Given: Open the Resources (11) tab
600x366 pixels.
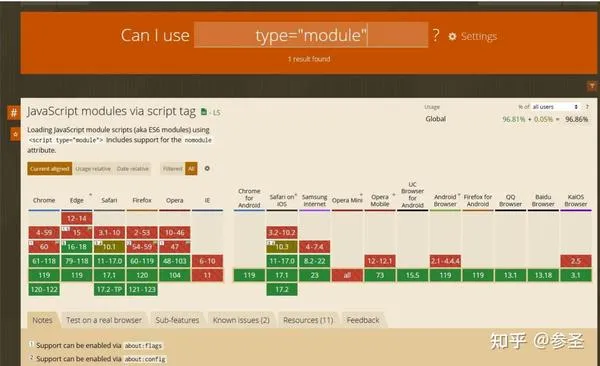Looking at the screenshot, I should coord(308,320).
